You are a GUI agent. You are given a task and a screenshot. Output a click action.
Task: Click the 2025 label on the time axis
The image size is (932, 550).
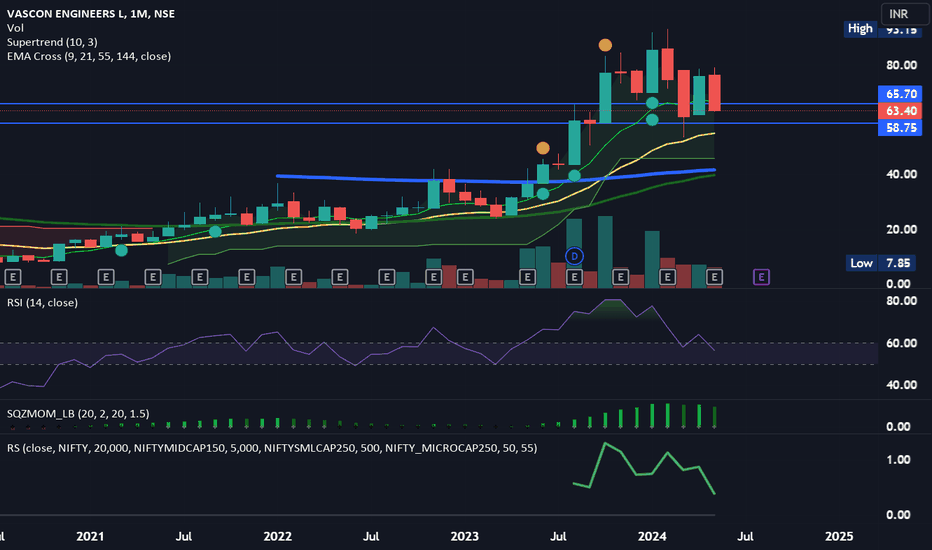839,536
